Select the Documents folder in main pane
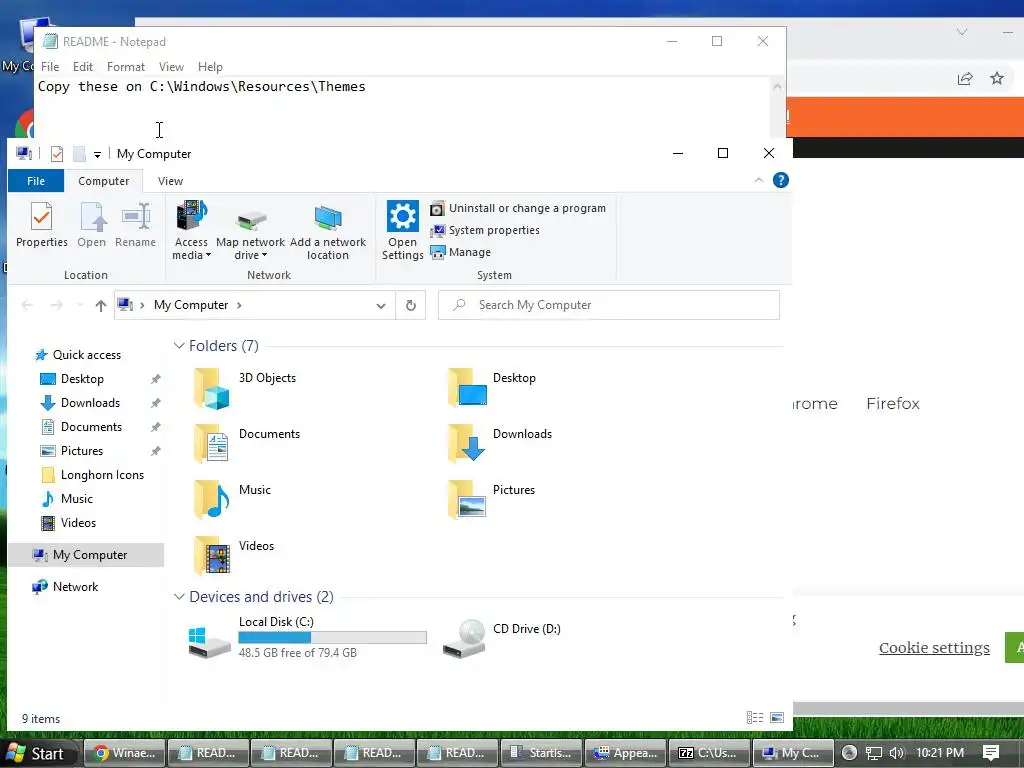Image resolution: width=1024 pixels, height=768 pixels. coord(212,443)
